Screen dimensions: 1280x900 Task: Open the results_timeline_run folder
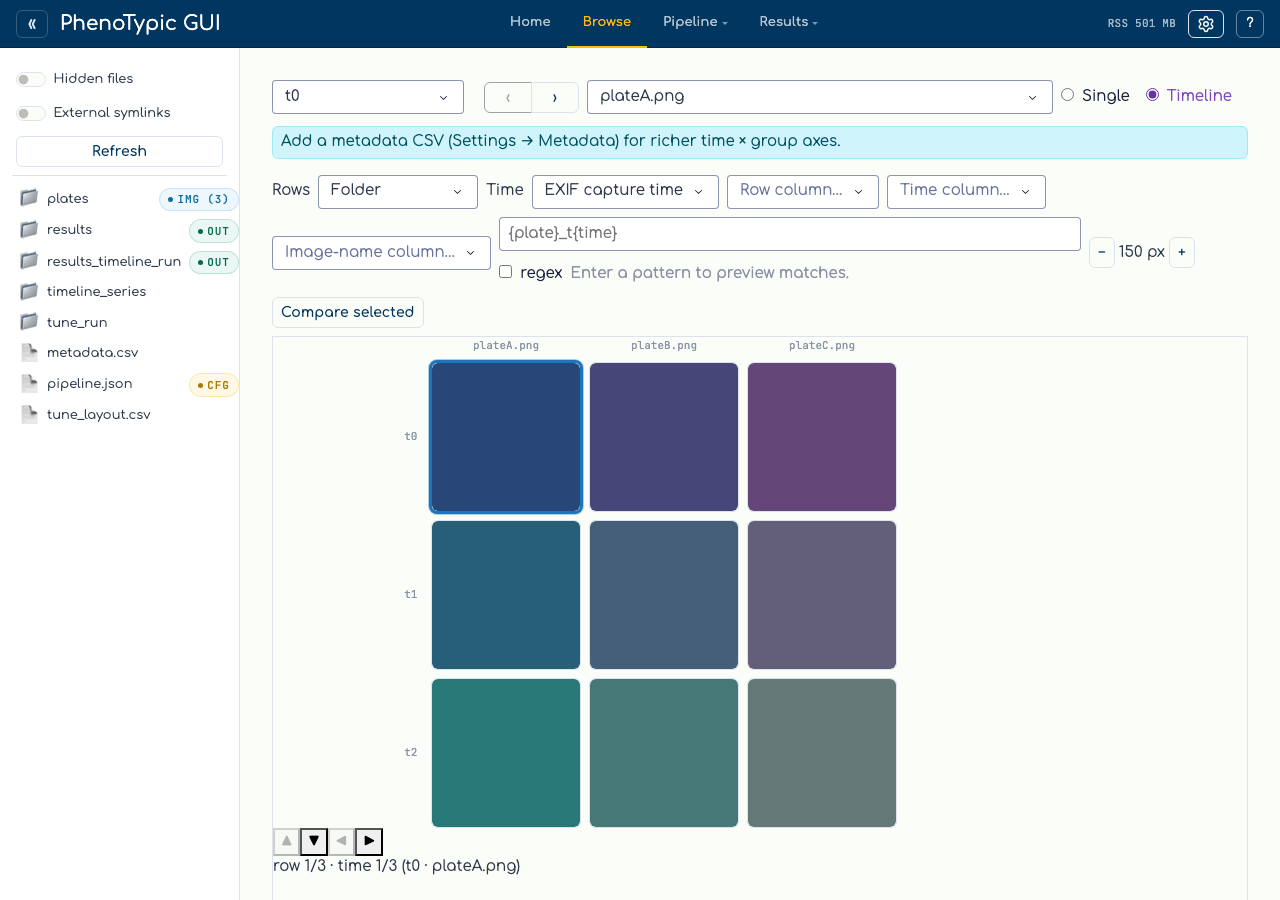(114, 261)
